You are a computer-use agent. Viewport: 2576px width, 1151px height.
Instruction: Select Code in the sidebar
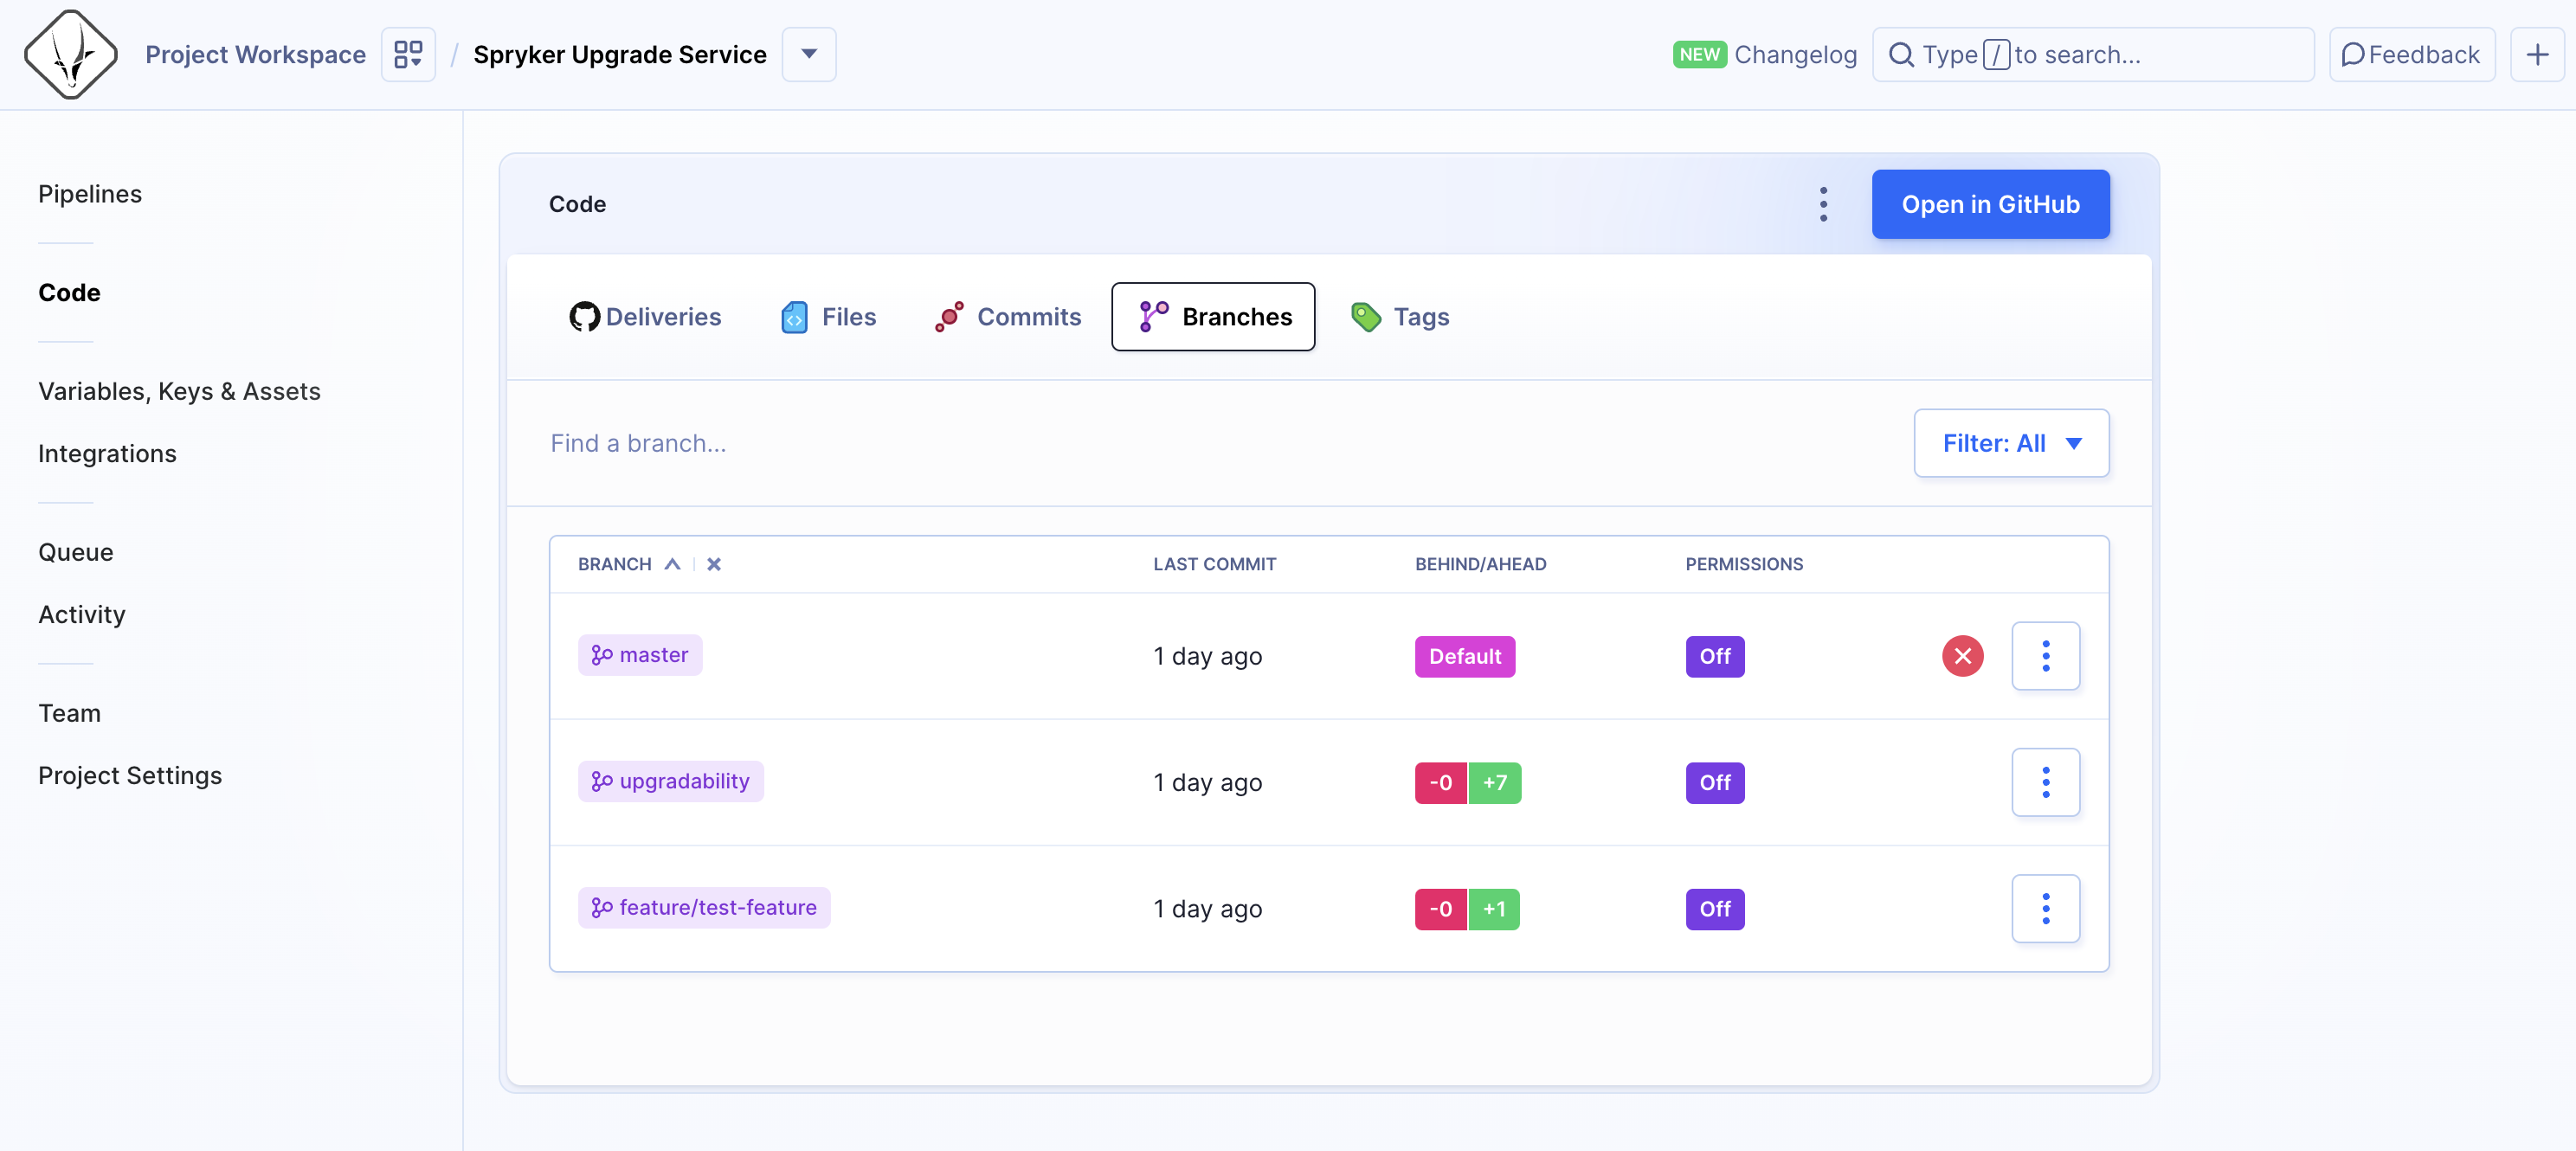[69, 293]
